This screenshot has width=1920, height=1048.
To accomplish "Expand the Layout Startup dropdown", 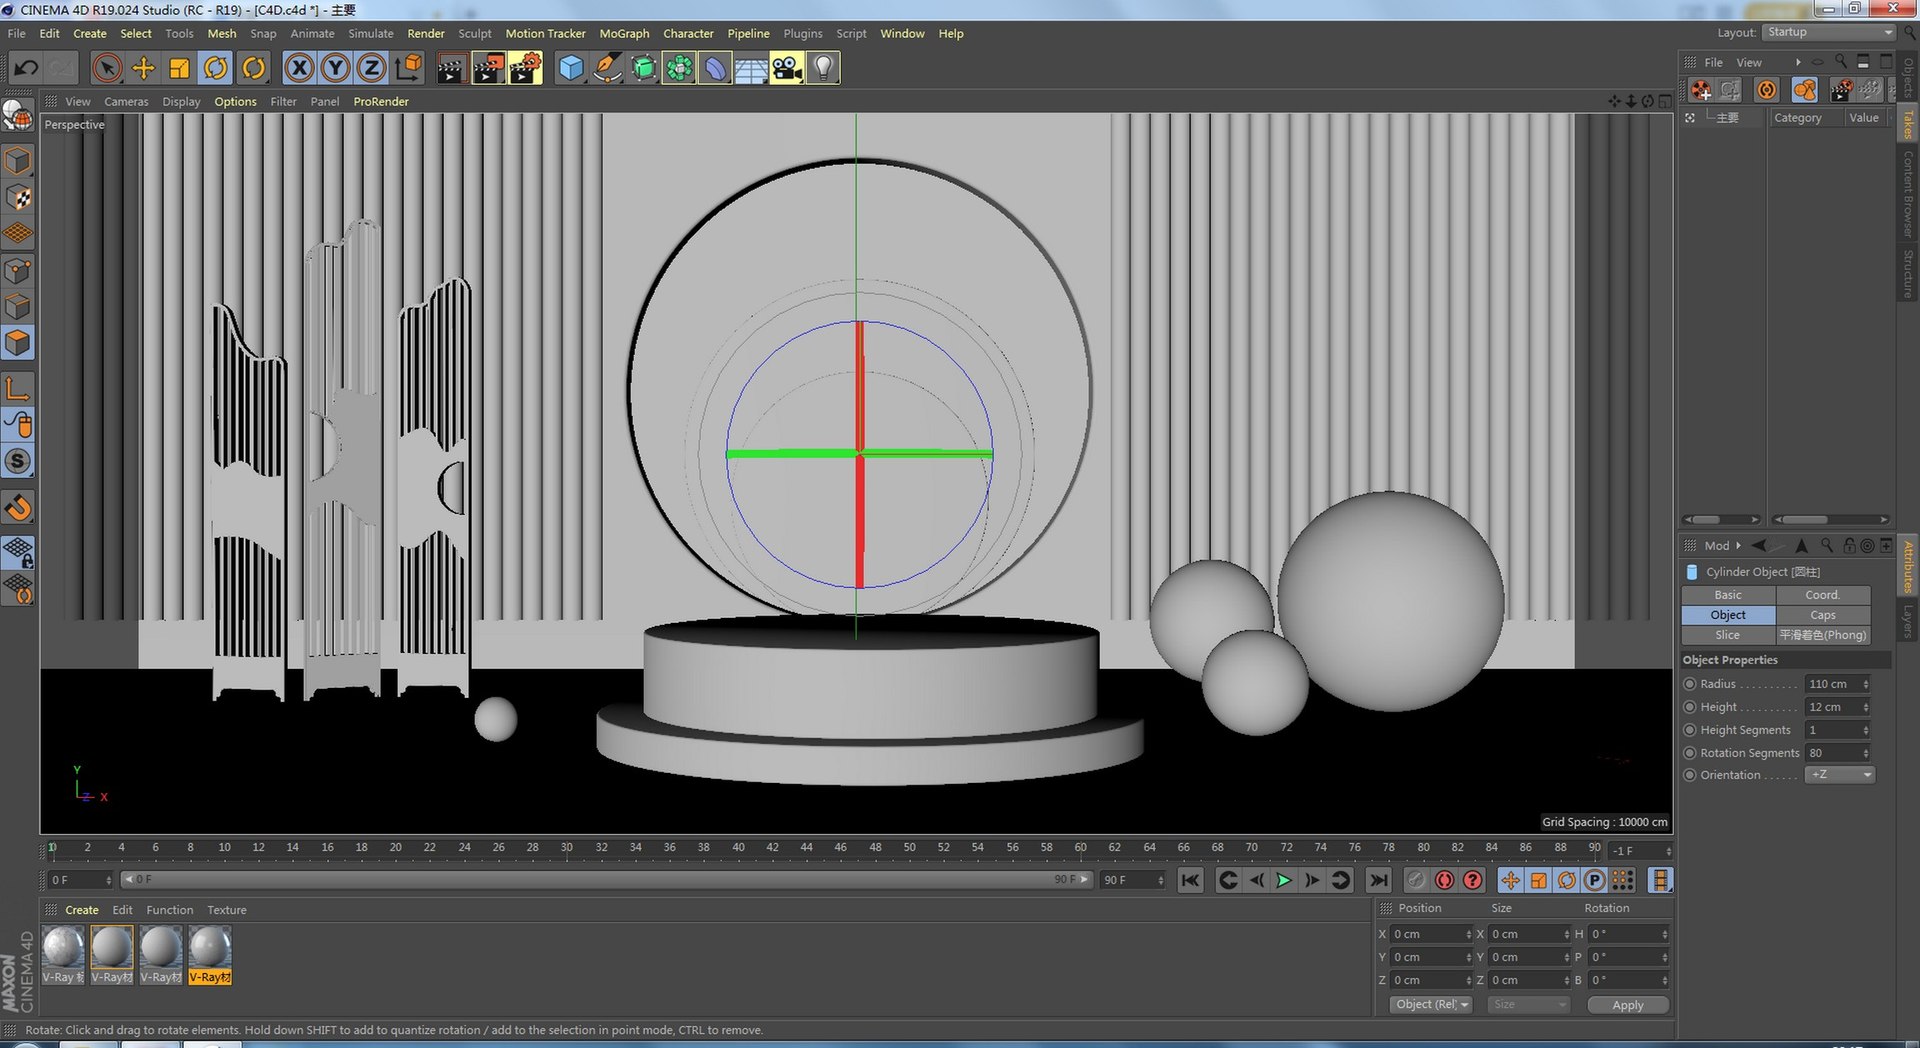I will 1829,33.
